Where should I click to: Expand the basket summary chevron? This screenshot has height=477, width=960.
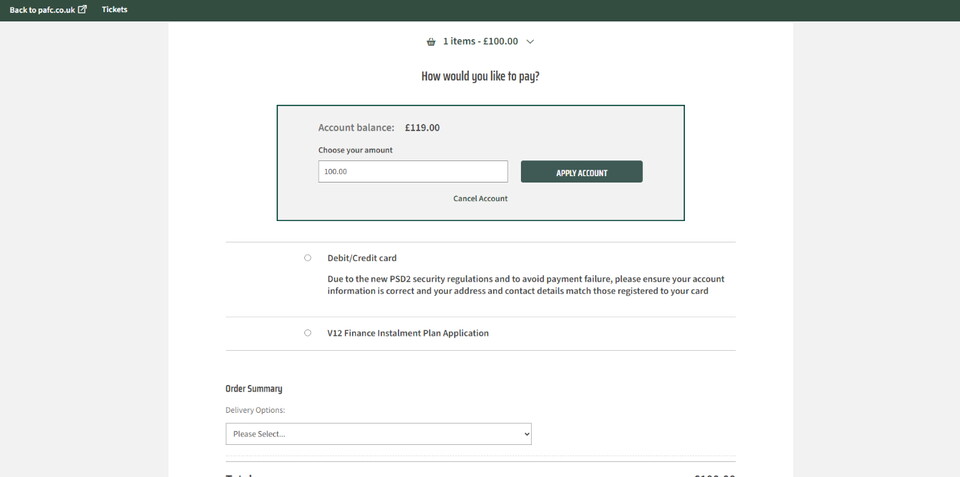[530, 42]
